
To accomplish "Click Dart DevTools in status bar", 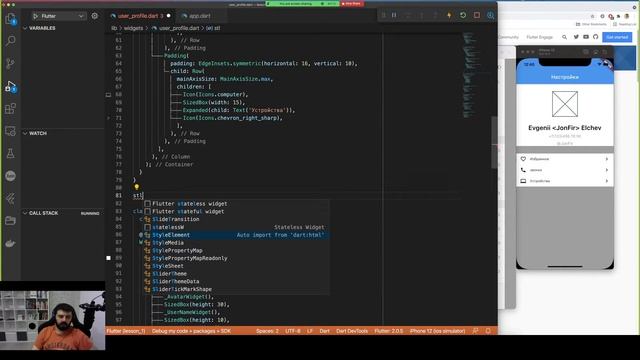I will tap(352, 331).
